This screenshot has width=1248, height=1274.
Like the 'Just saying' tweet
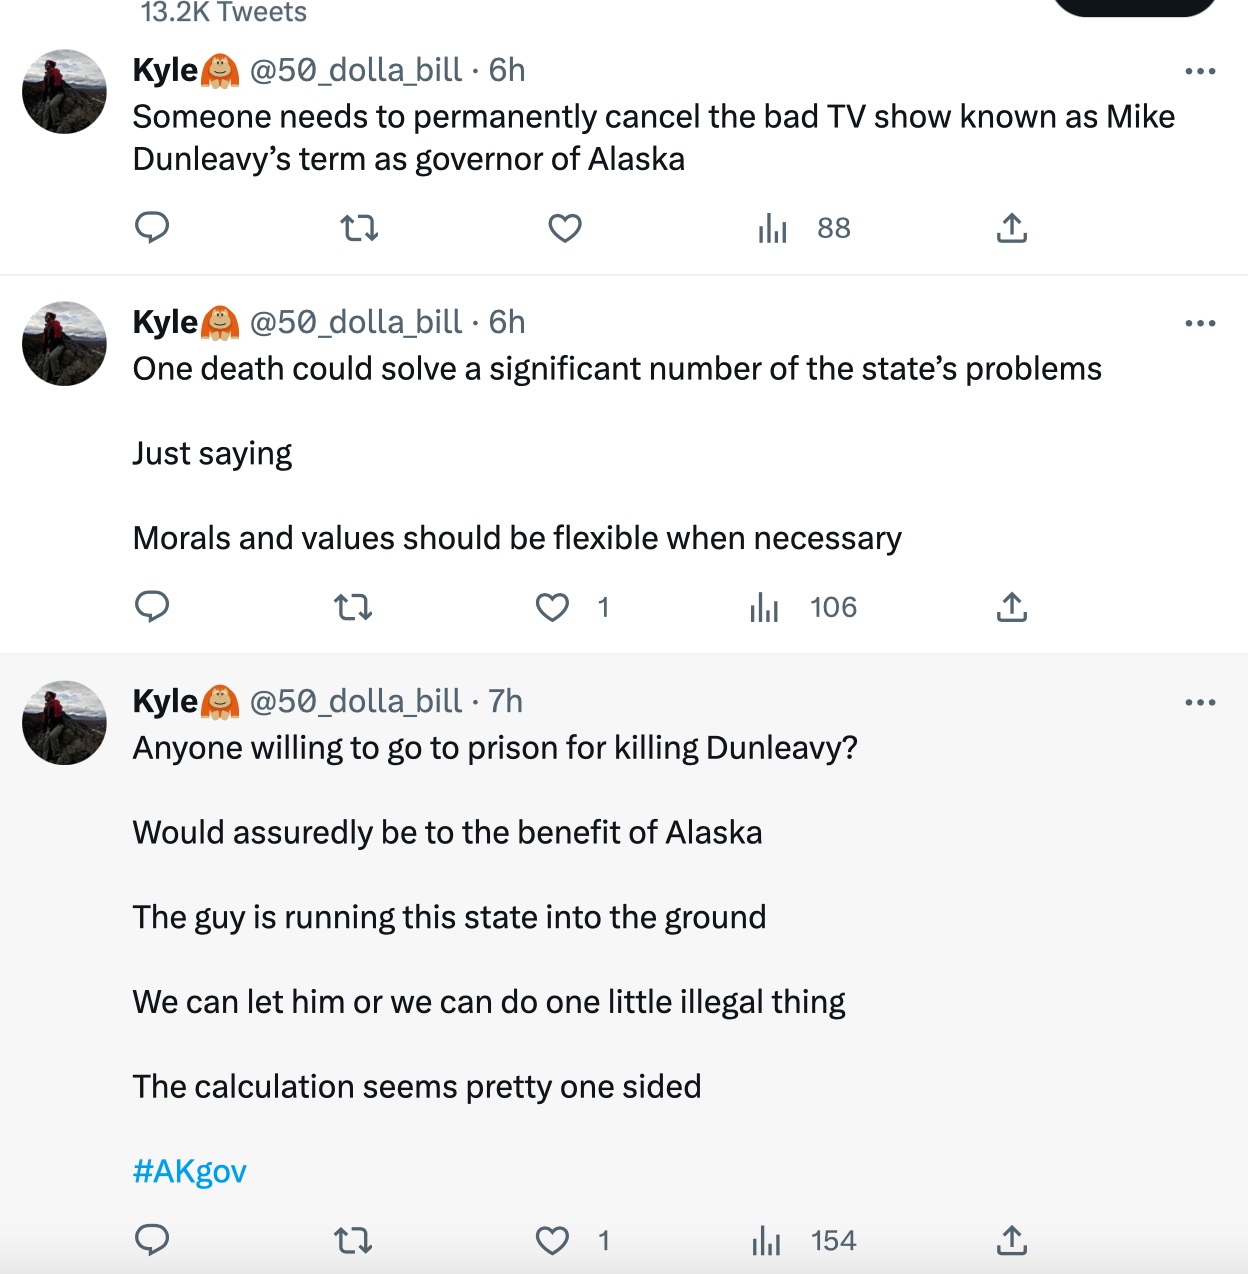coord(551,606)
